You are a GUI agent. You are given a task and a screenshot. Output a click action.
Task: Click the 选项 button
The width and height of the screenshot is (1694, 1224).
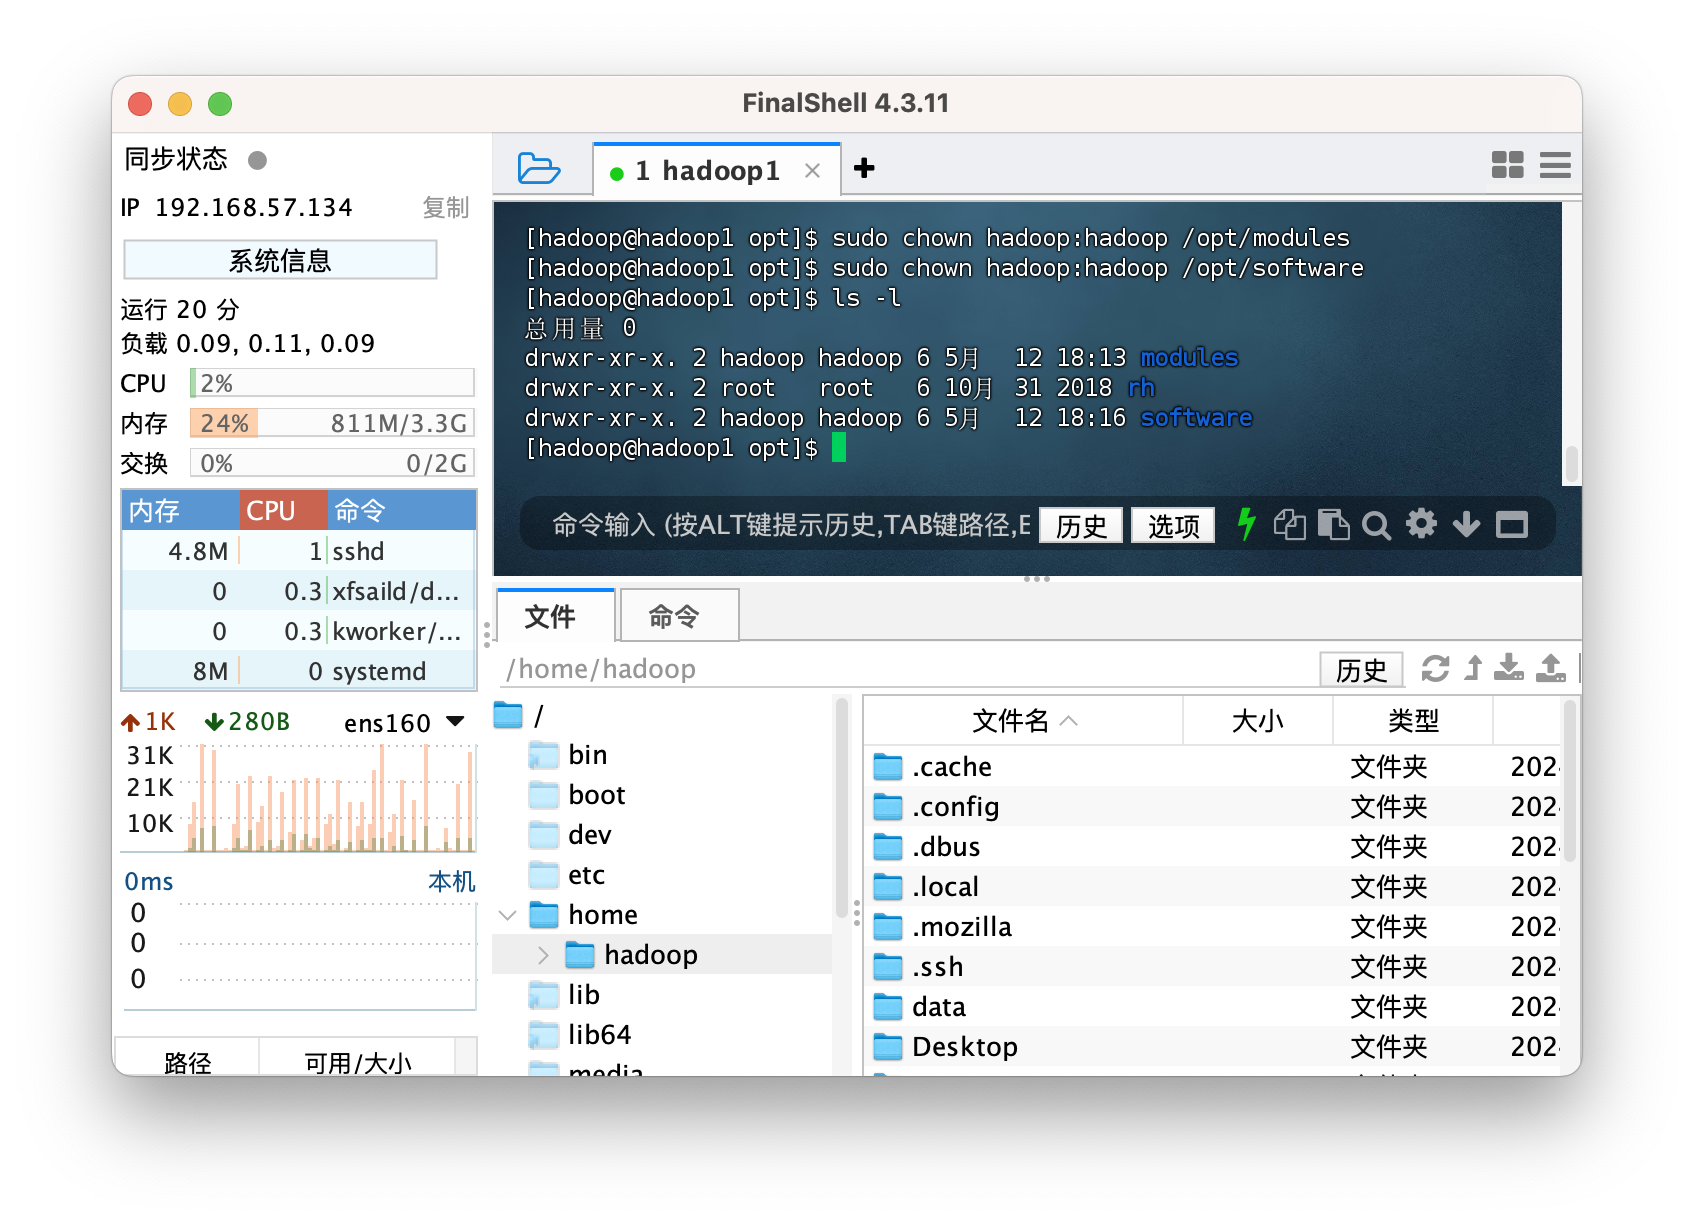(x=1173, y=525)
